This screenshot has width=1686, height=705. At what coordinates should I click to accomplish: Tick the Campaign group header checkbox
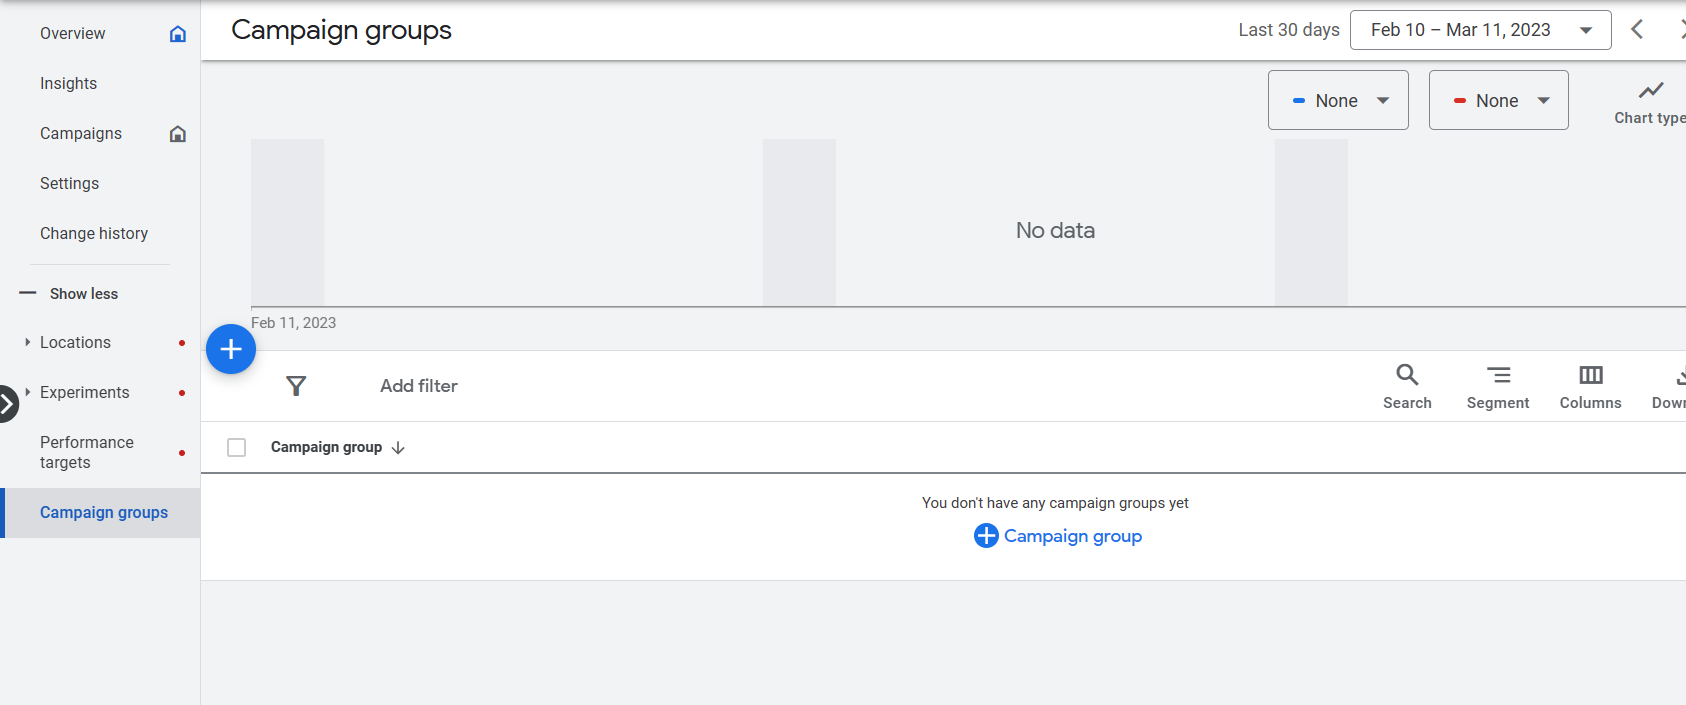(237, 447)
